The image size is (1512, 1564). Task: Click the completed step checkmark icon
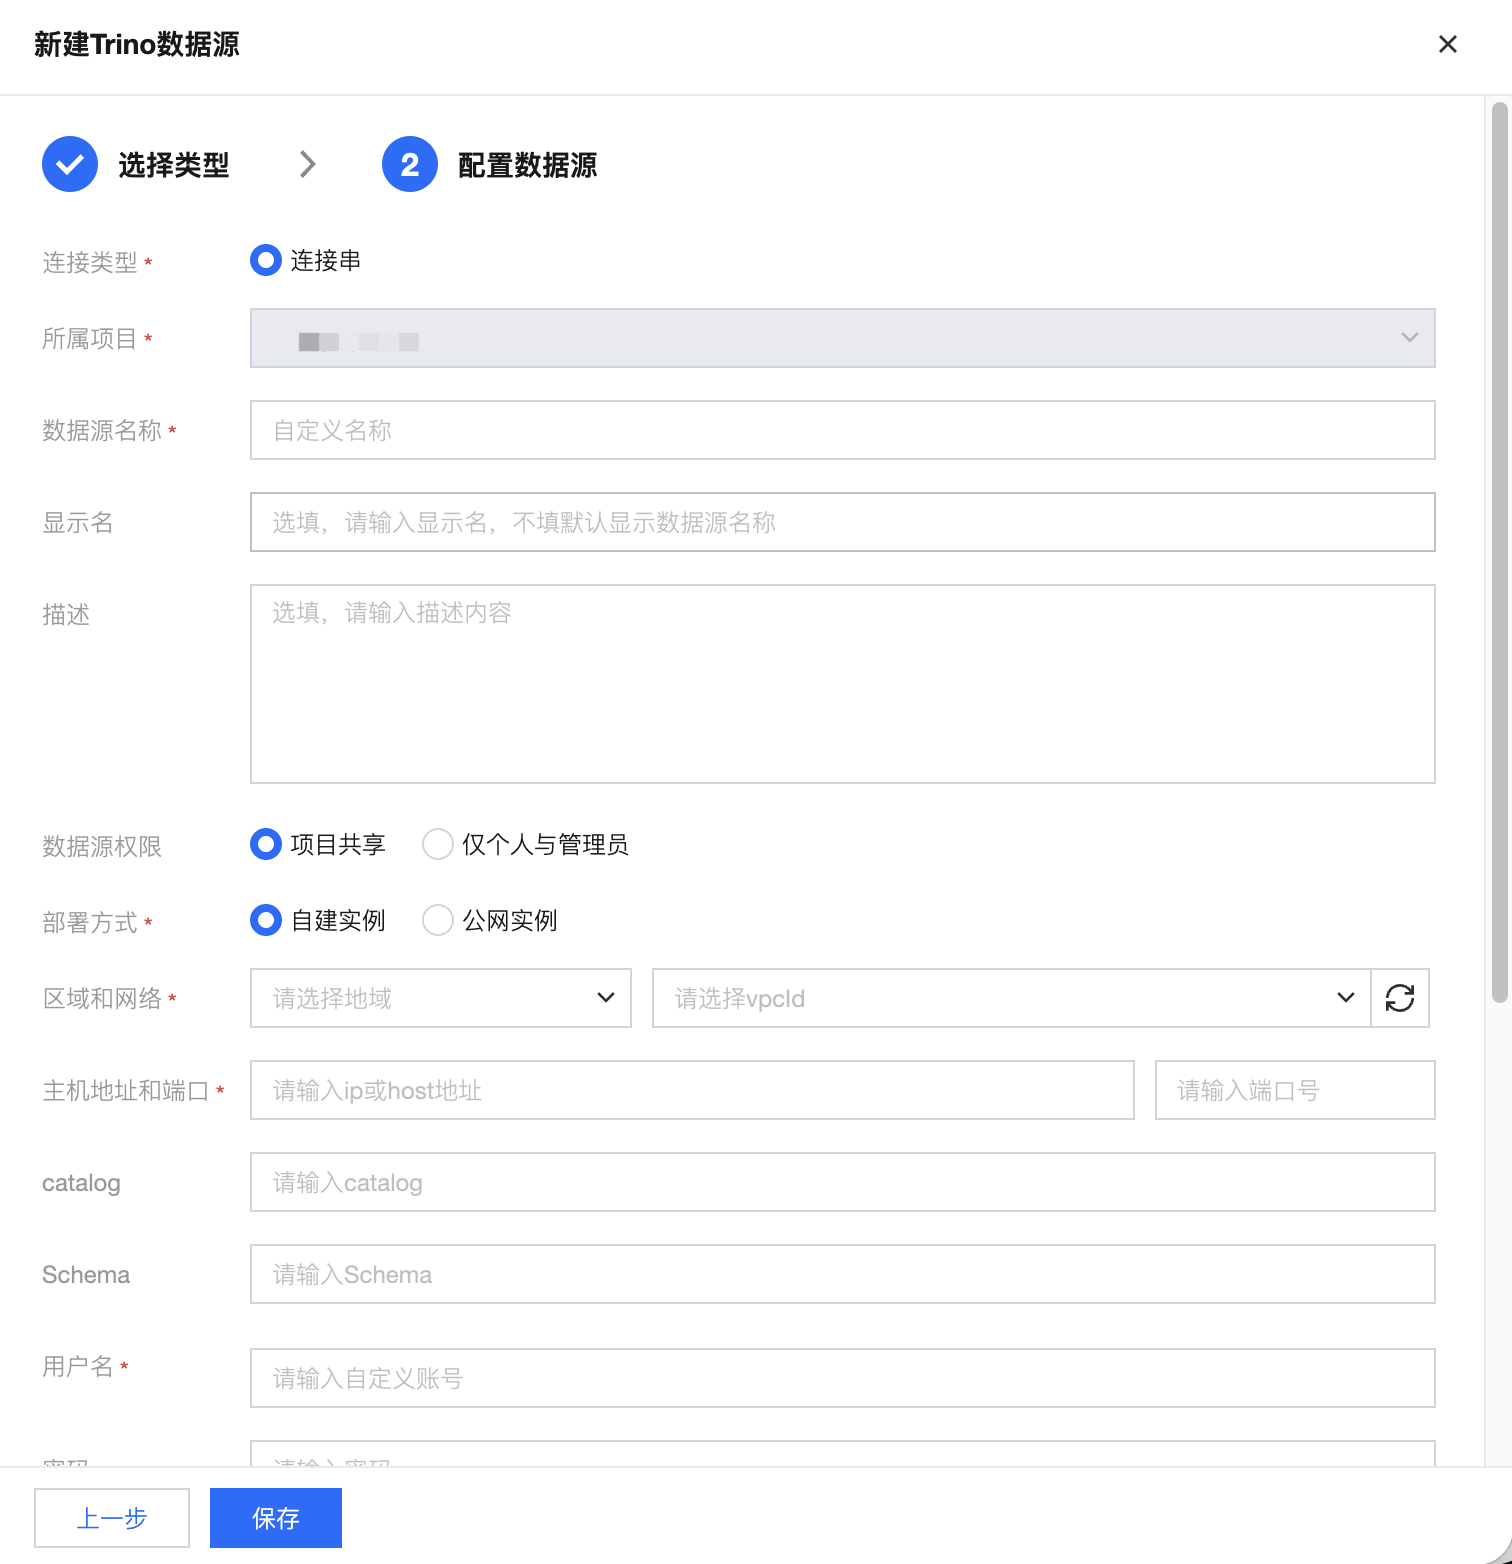(70, 164)
